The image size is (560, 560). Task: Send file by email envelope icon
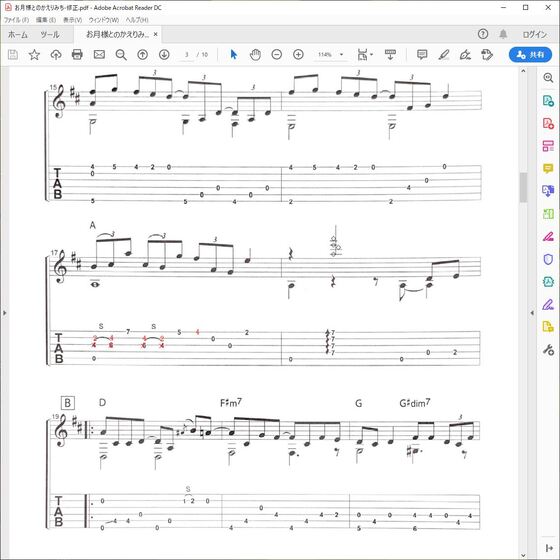click(x=99, y=55)
